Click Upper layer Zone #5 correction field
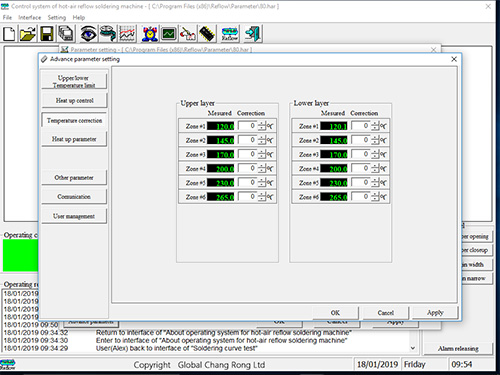This screenshot has width=500, height=375. coord(248,183)
